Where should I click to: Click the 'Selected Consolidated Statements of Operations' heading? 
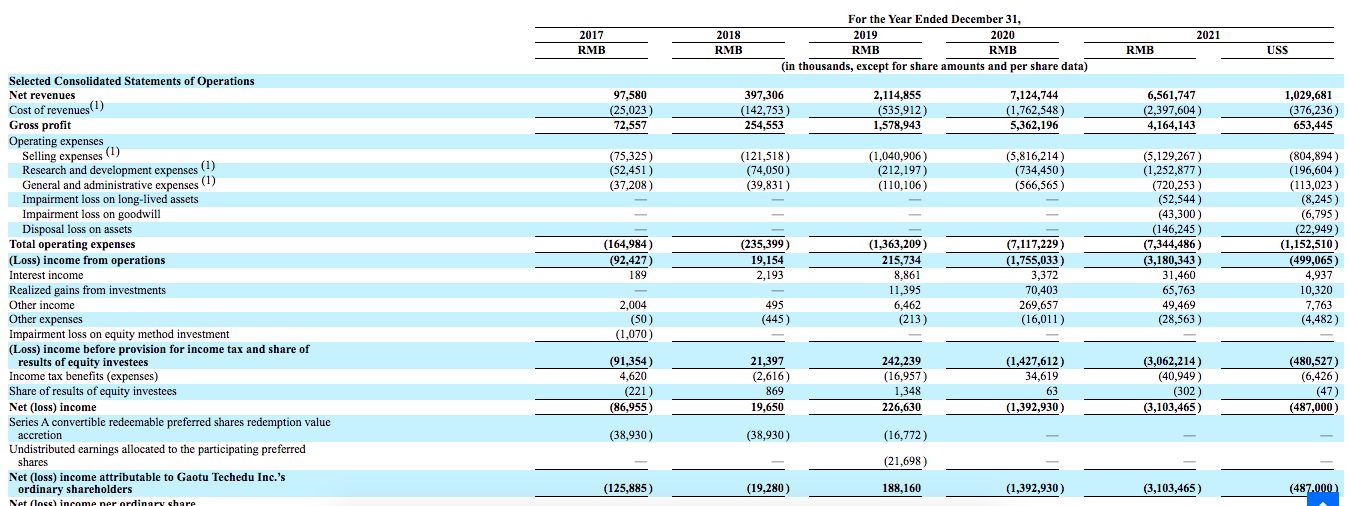[132, 81]
